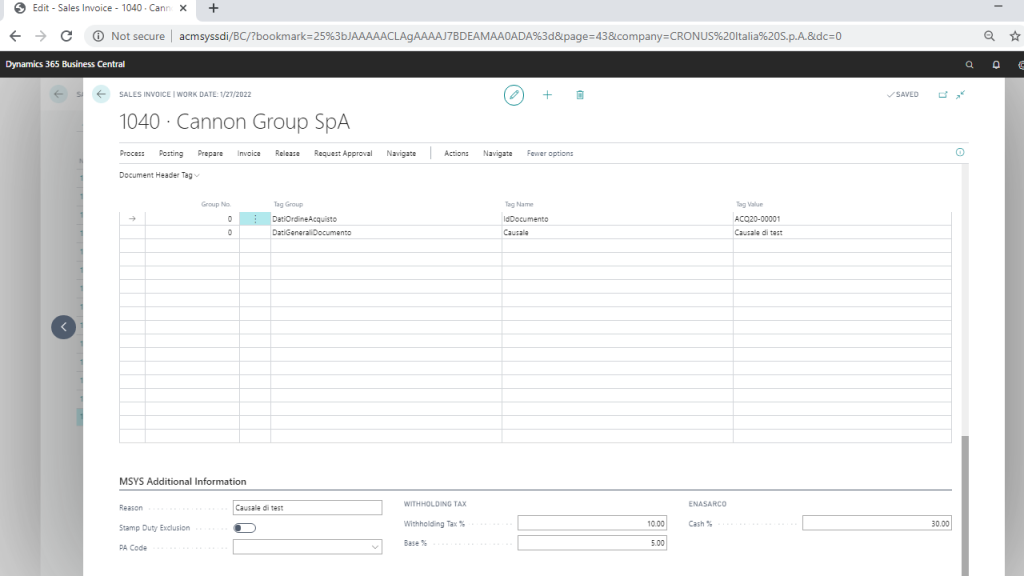
Task: Click the Reason input field
Action: coord(307,508)
